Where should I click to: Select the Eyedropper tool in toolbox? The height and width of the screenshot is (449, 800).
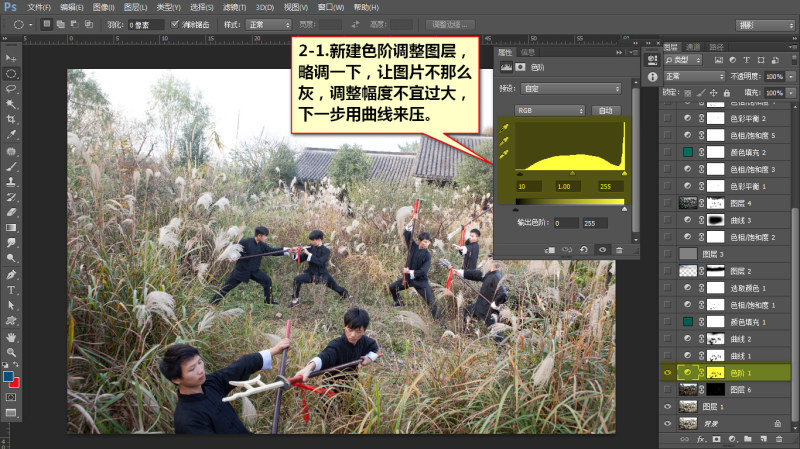[11, 135]
